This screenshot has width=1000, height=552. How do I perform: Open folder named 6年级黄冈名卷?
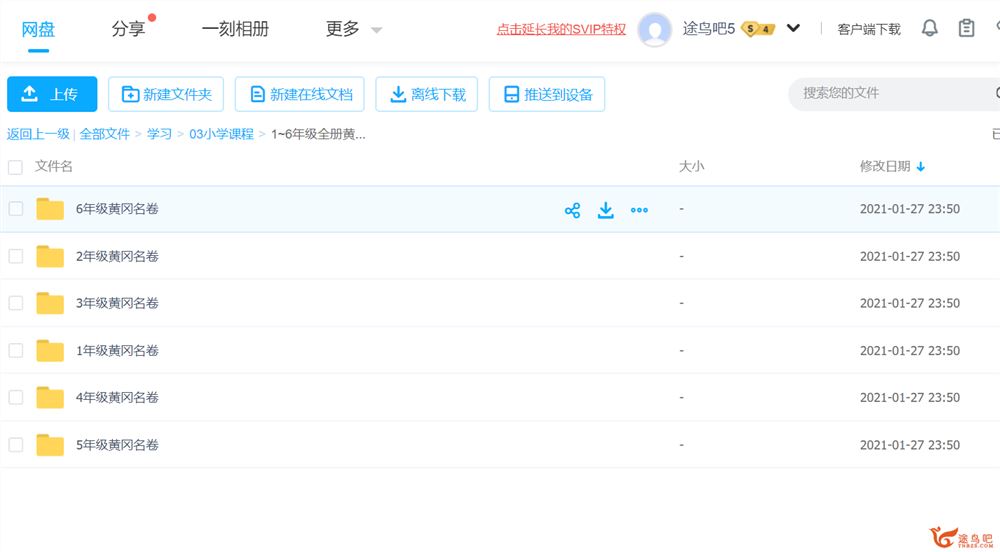pos(117,208)
